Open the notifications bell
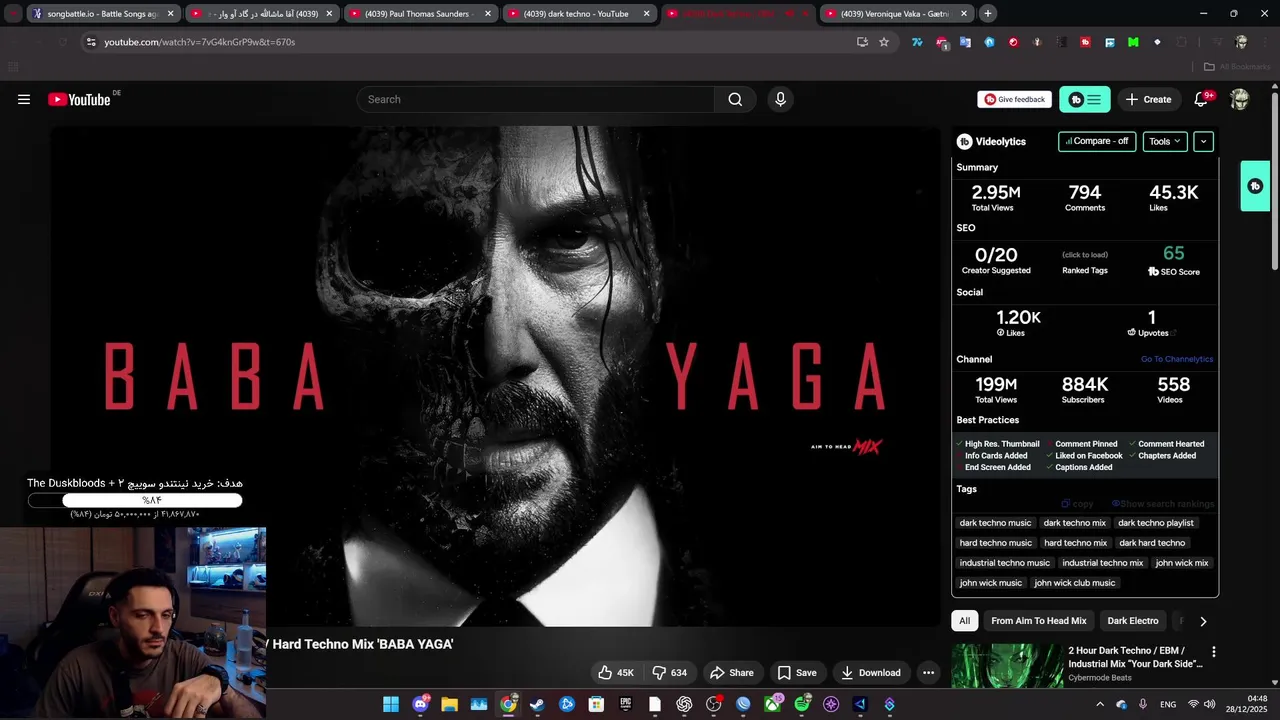Screen dimensions: 1280x720 pos(1202,99)
